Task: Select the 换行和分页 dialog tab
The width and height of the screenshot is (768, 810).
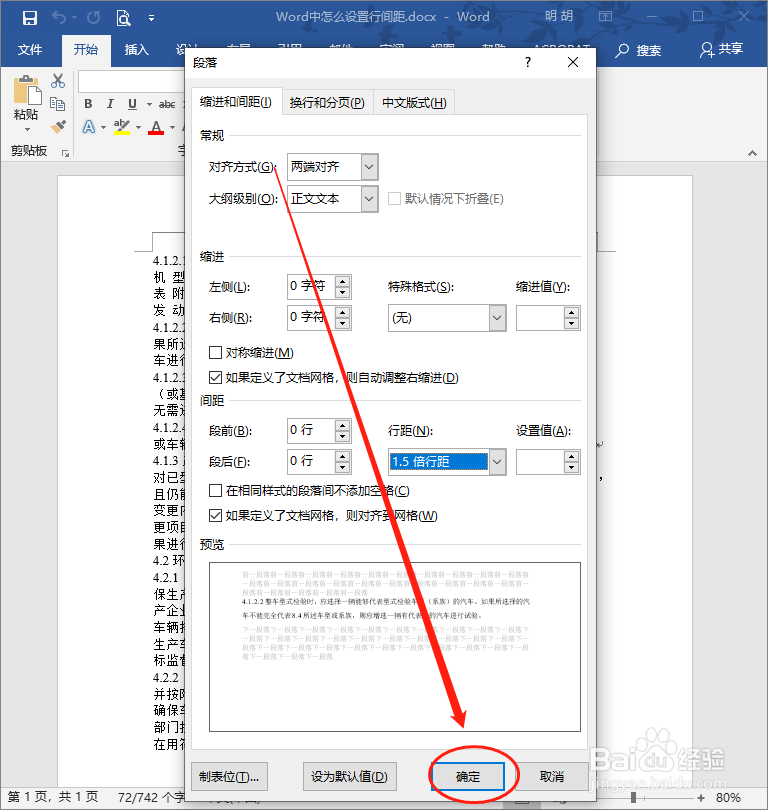Action: coord(327,103)
